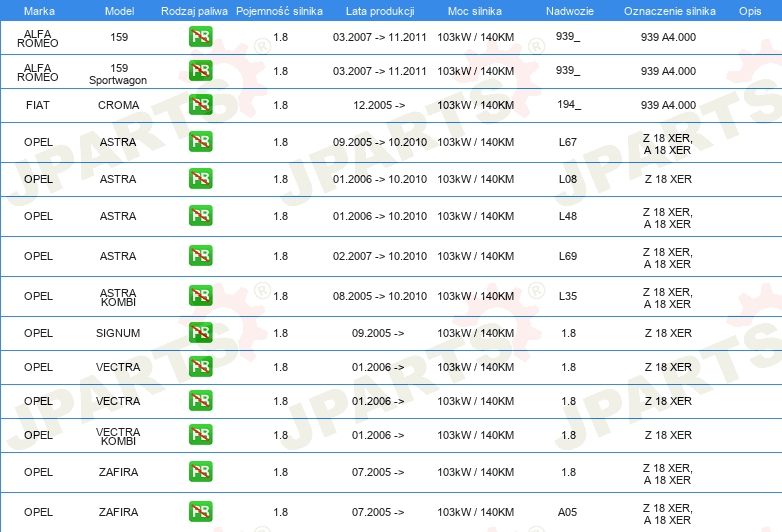Screen dimensions: 782x532
Task: Click the fuel icon for Astra Kombi L35
Action: click(200, 295)
